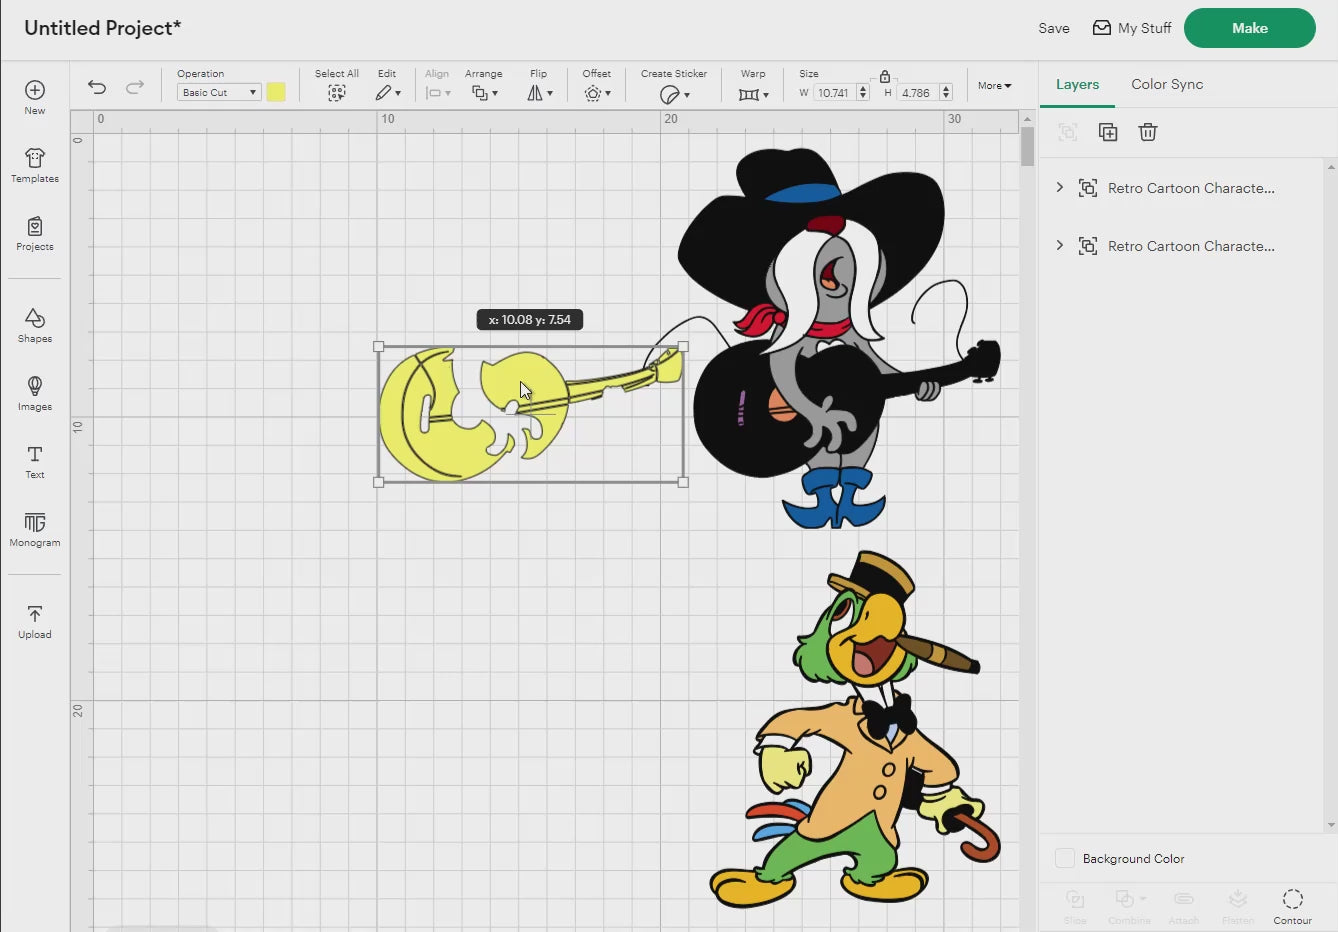Click the My Stuff envelope icon
Image resolution: width=1338 pixels, height=932 pixels.
pos(1101,28)
